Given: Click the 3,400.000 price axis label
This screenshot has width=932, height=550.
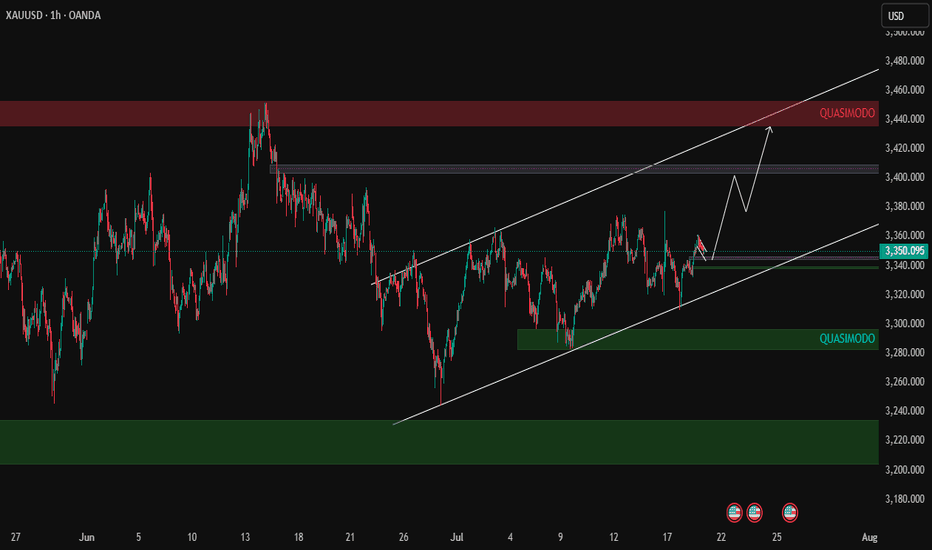Looking at the screenshot, I should (905, 177).
